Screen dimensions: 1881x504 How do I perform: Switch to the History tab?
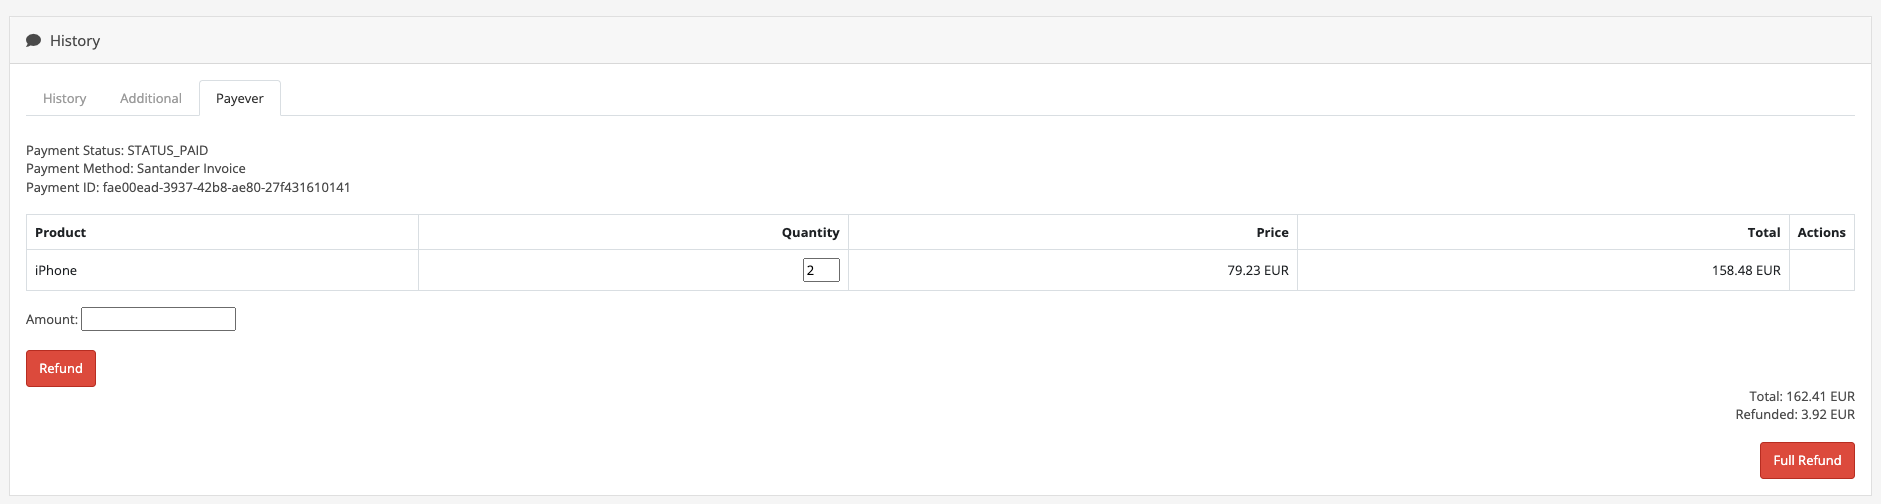65,98
